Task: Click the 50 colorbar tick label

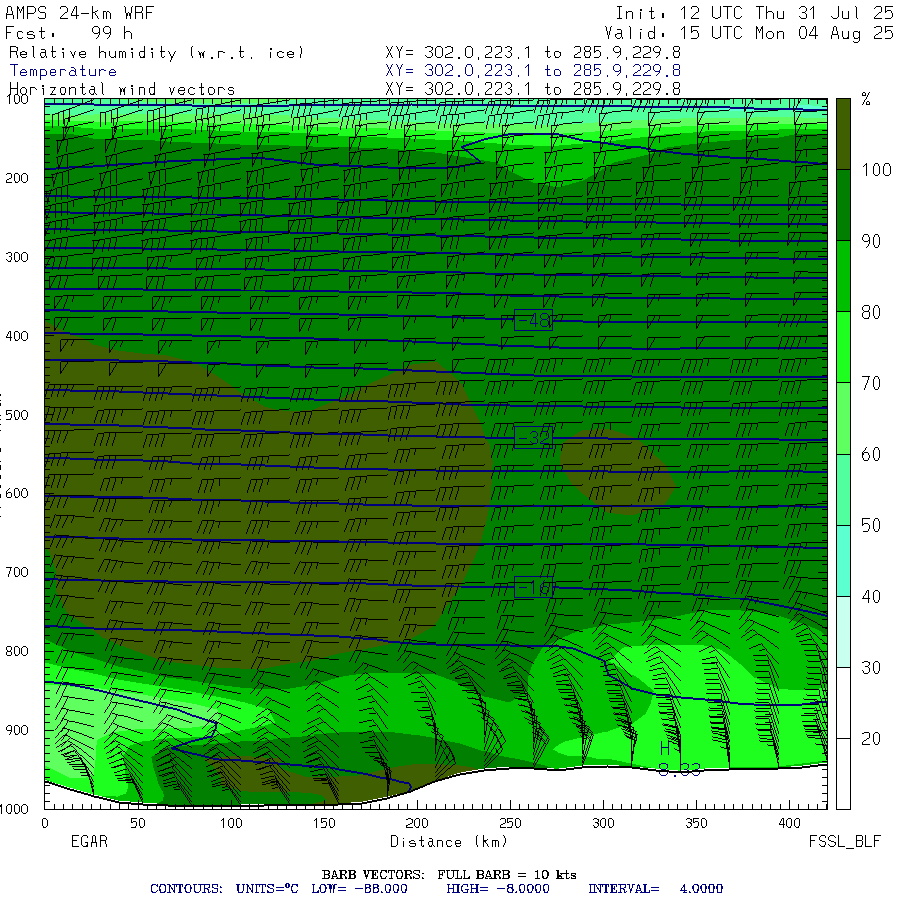Action: click(871, 525)
